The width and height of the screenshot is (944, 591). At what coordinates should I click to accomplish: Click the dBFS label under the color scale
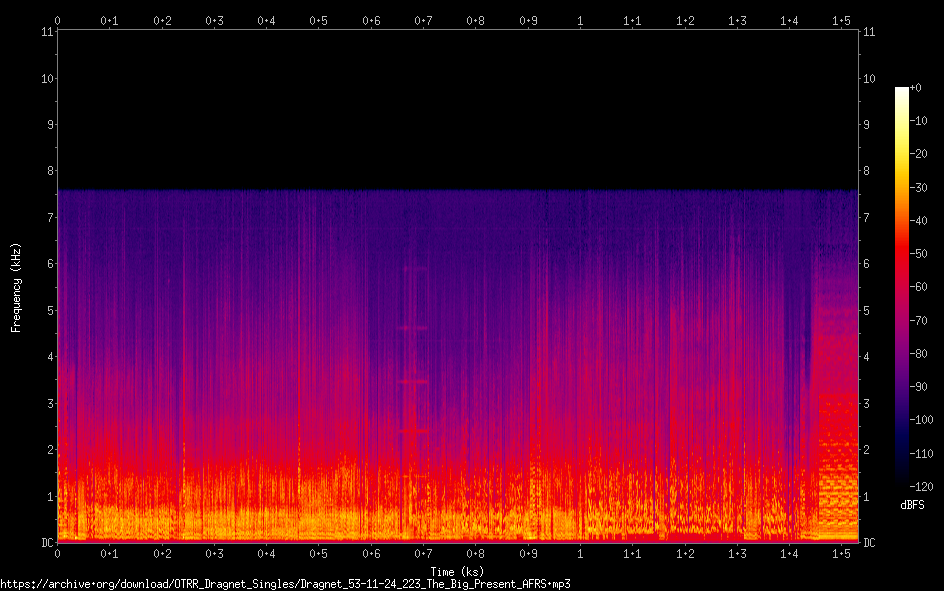[911, 505]
